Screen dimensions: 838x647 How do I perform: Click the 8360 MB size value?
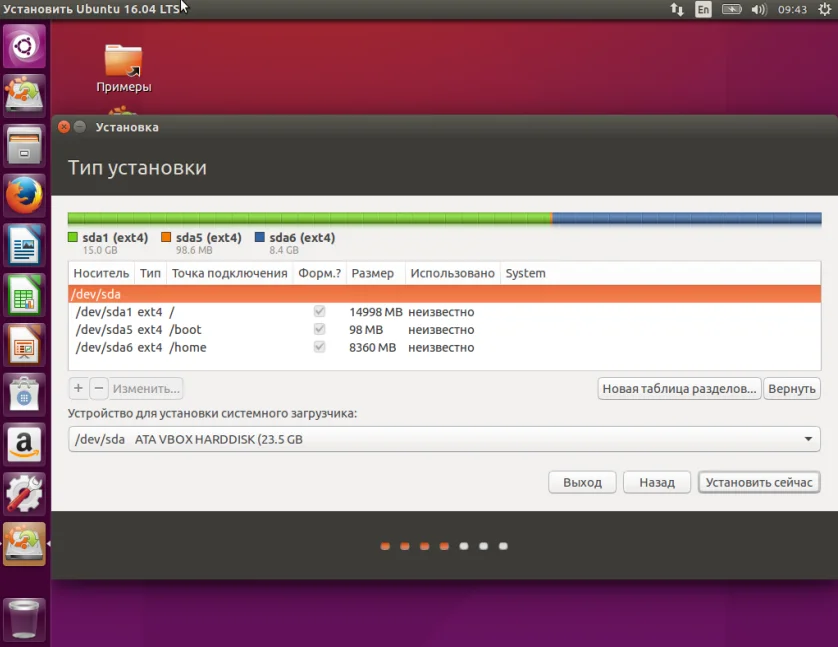(373, 347)
